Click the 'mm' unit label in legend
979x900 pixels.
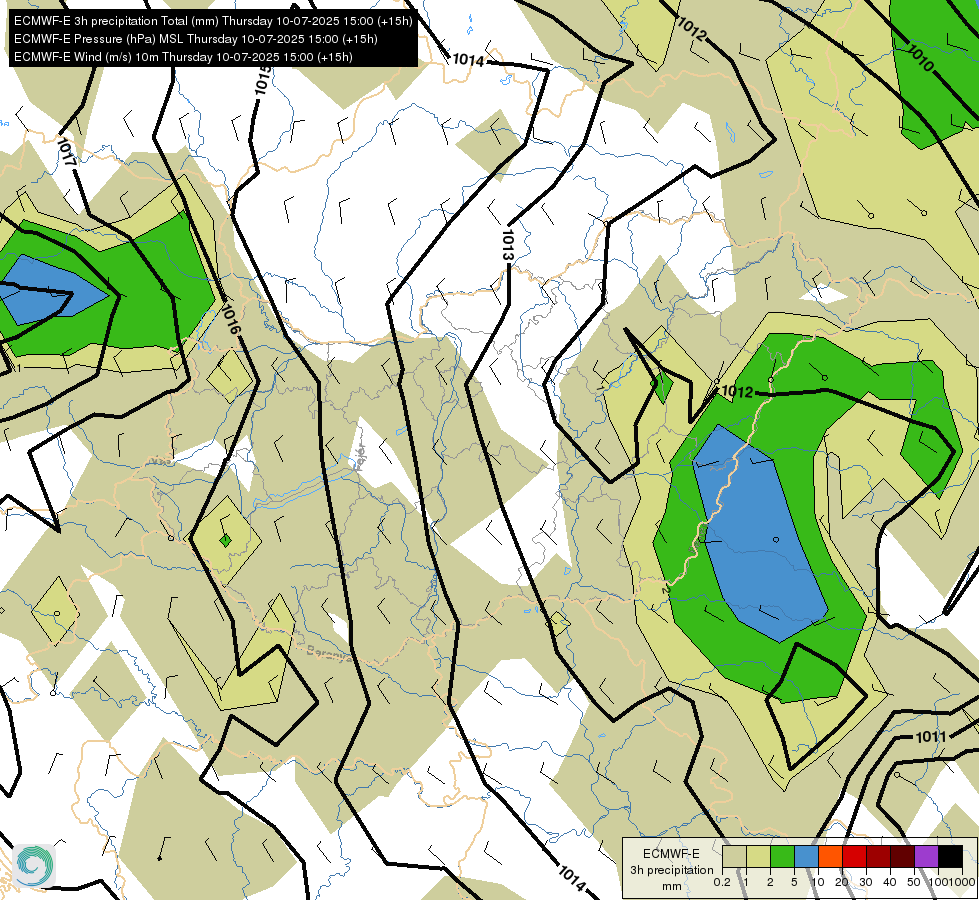pyautogui.click(x=672, y=886)
